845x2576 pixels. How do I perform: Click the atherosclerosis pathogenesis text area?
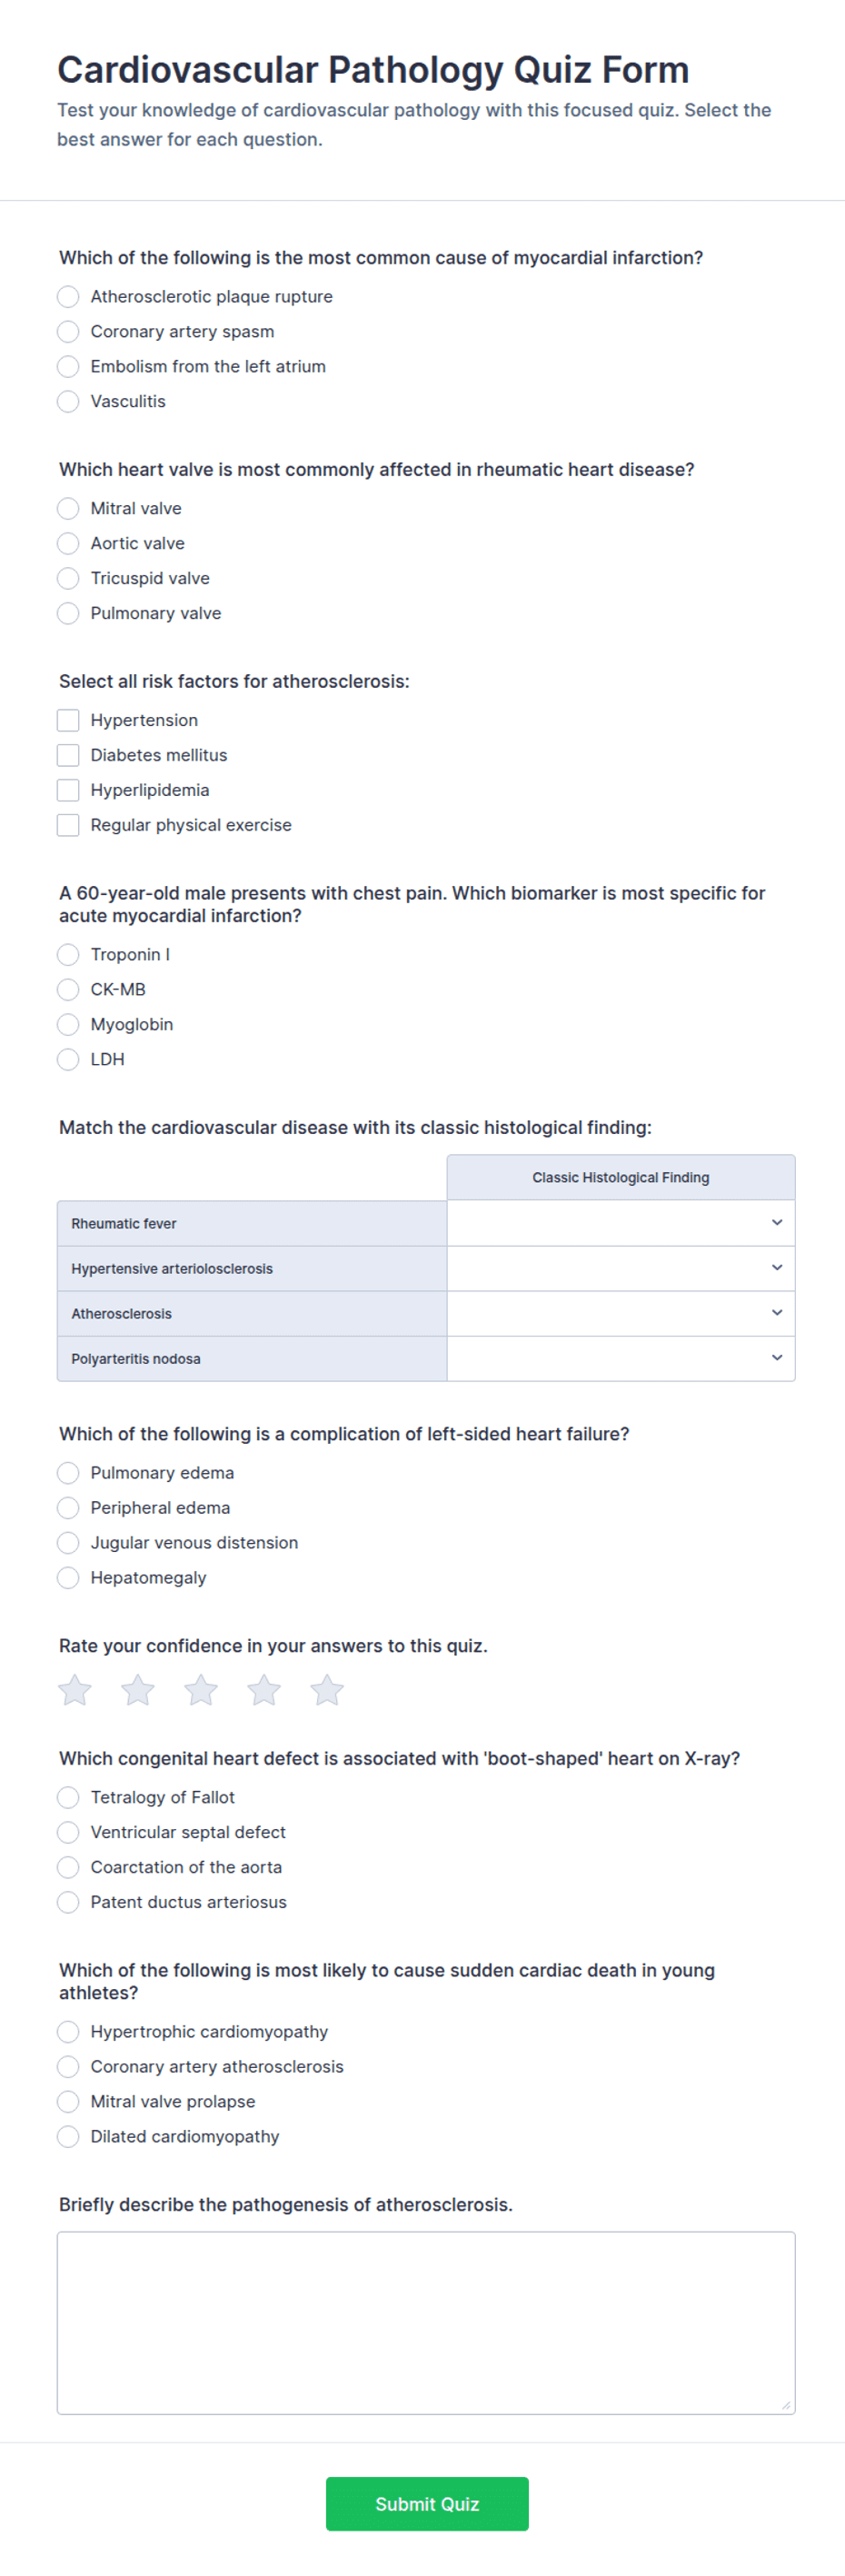click(x=426, y=2323)
